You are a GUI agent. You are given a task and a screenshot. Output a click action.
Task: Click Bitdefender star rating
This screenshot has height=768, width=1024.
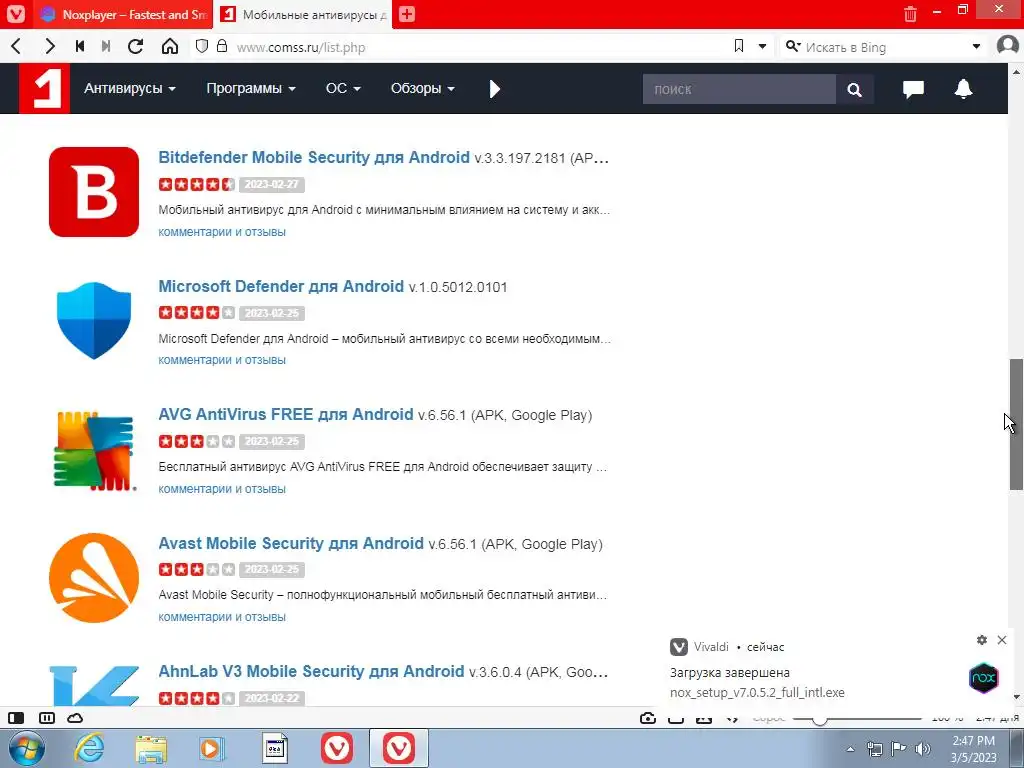197,184
